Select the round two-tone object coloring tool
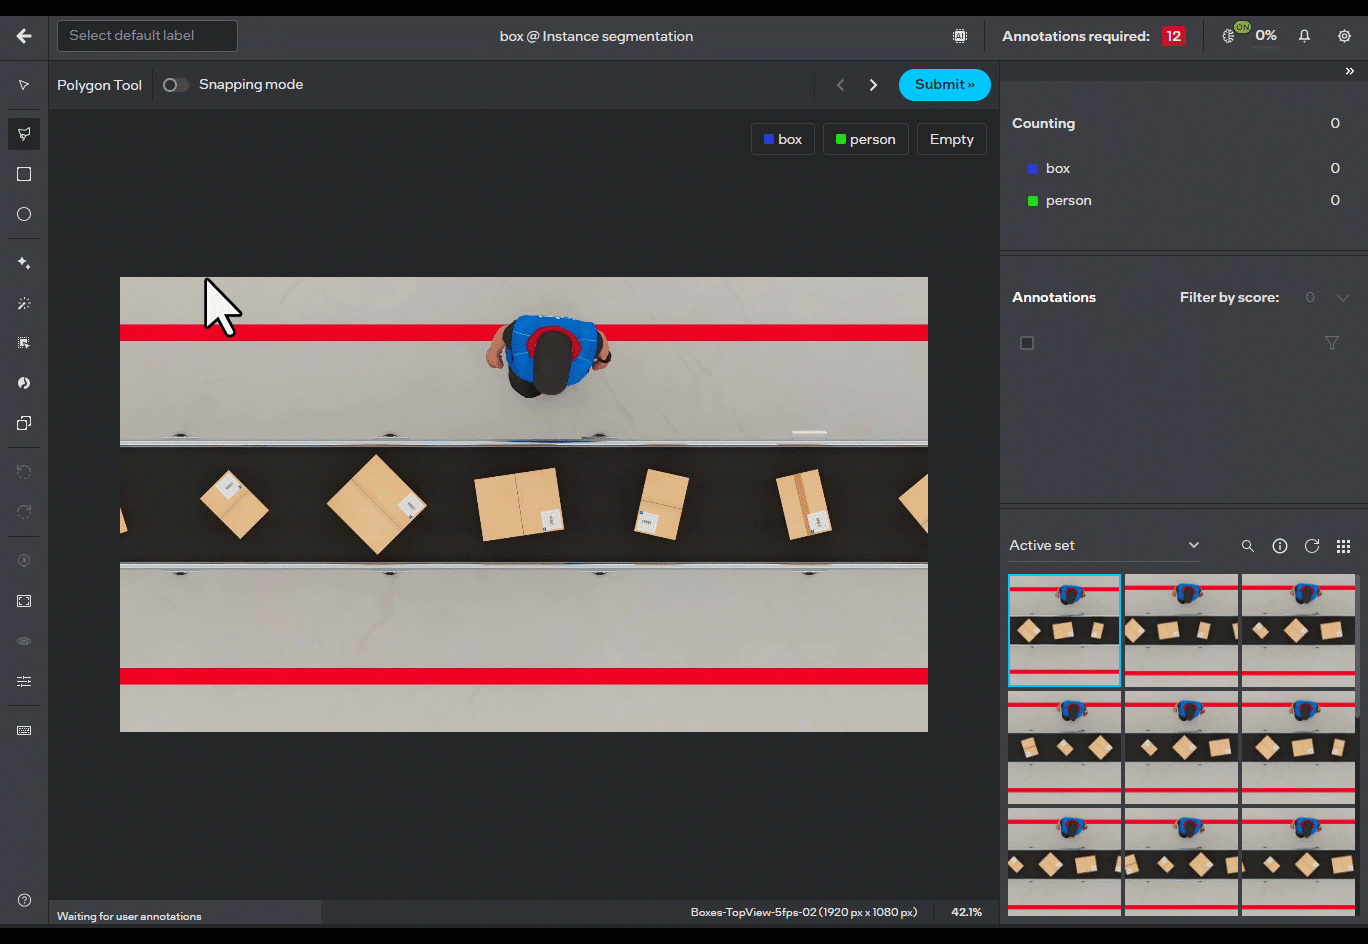Image resolution: width=1368 pixels, height=944 pixels. pyautogui.click(x=24, y=383)
